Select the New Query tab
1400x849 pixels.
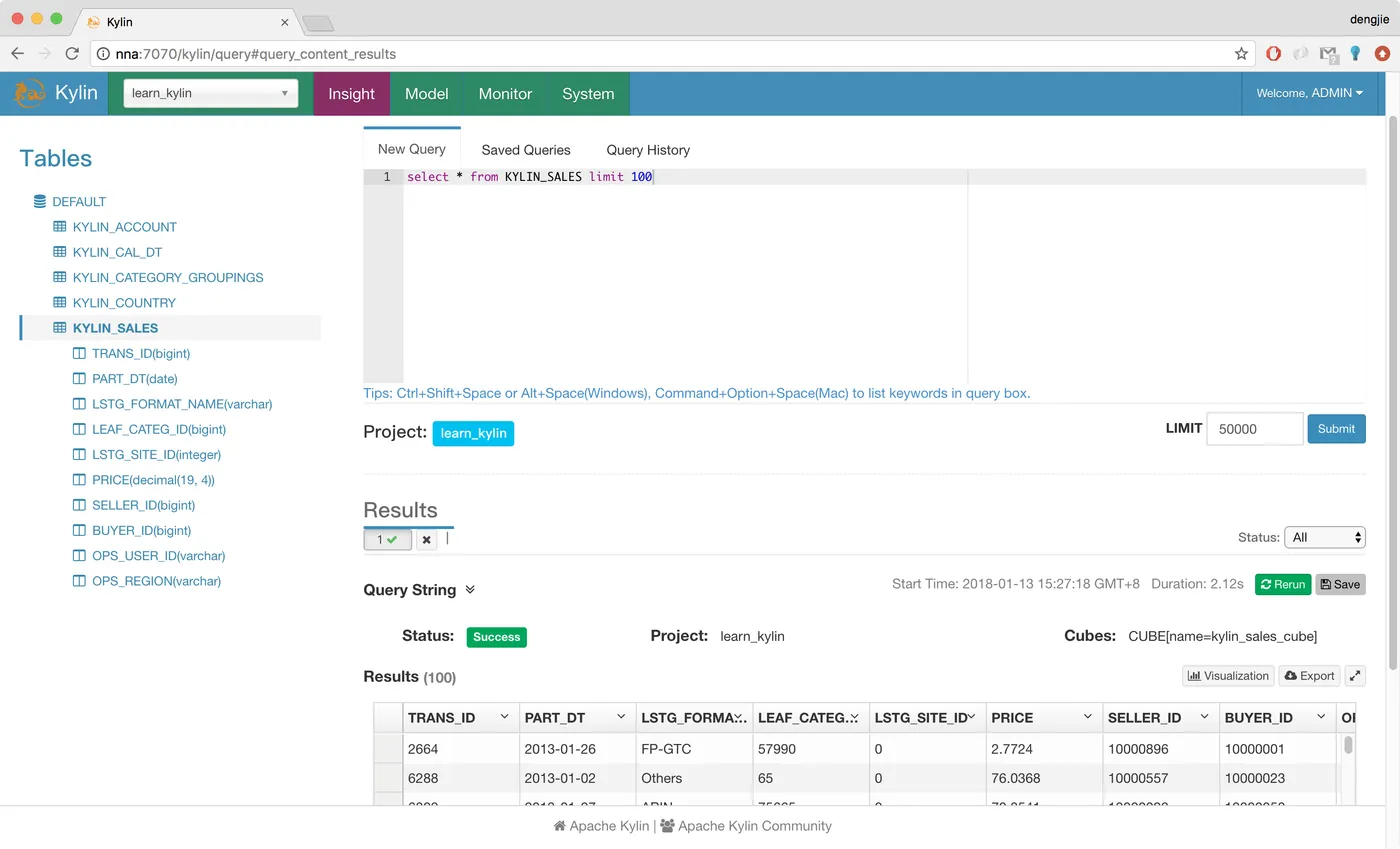point(412,149)
